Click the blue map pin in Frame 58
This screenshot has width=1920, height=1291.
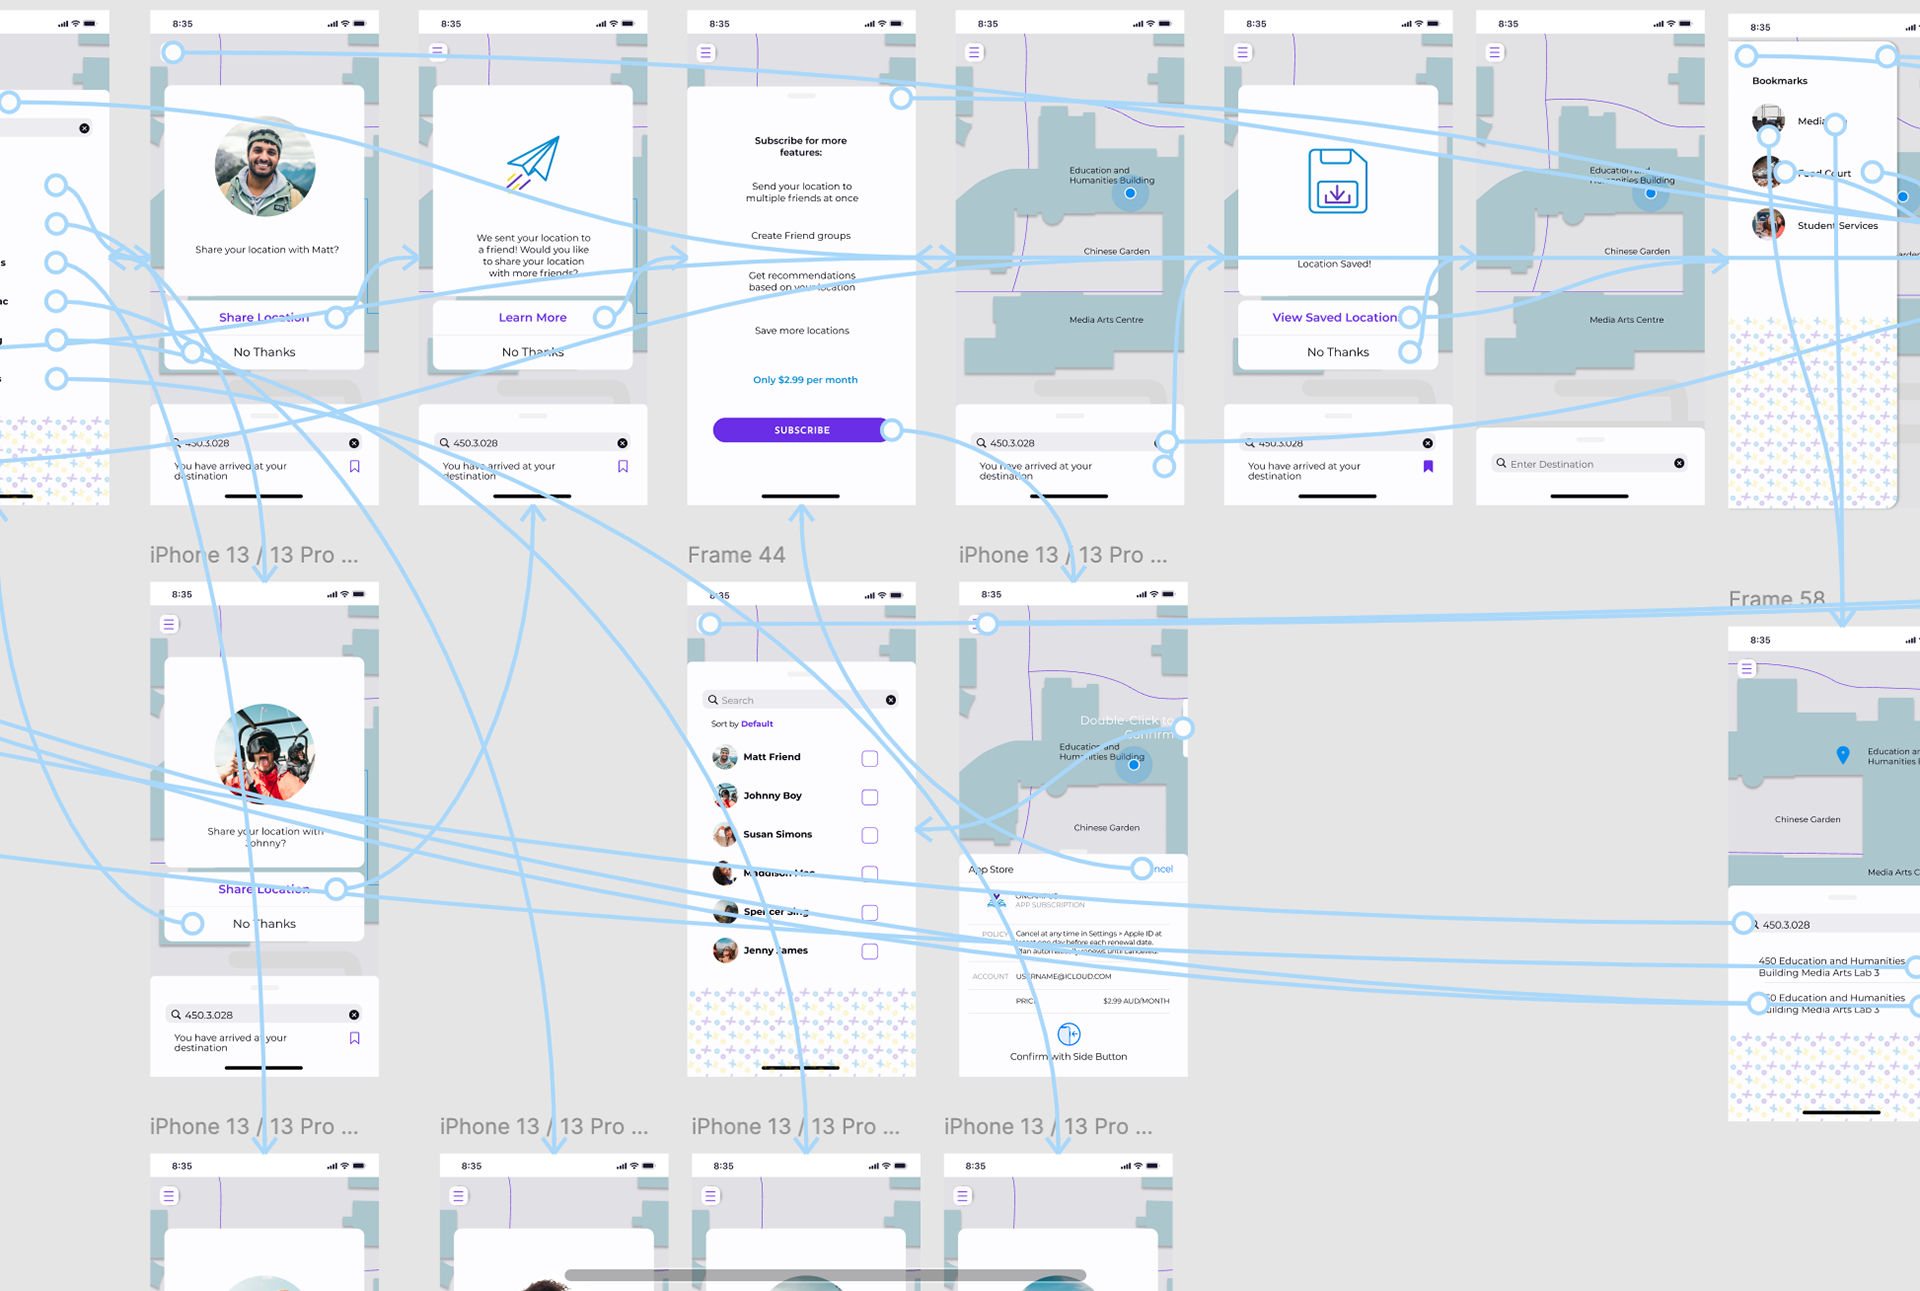(1843, 755)
